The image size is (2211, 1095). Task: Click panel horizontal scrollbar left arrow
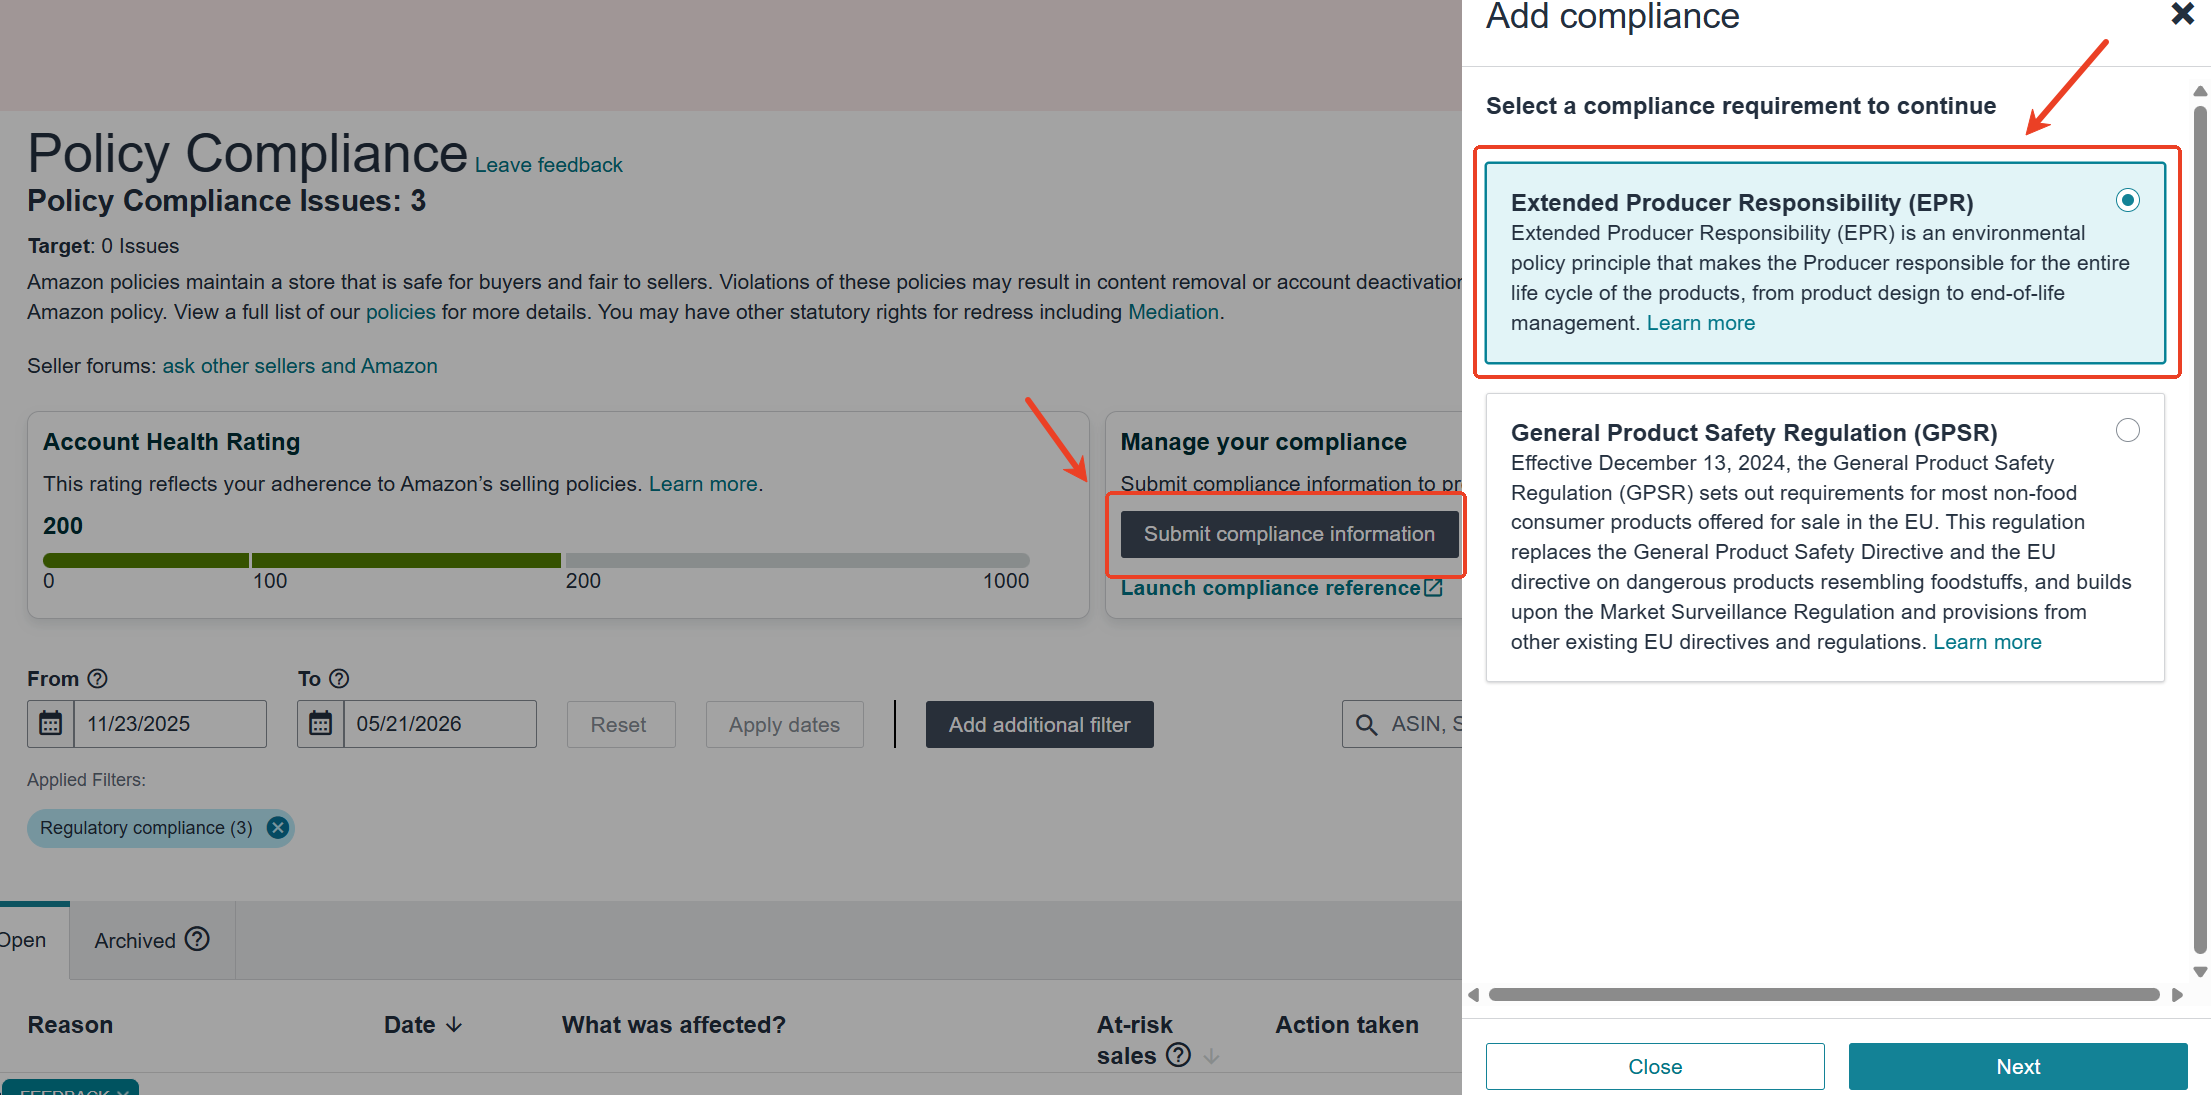click(1473, 995)
